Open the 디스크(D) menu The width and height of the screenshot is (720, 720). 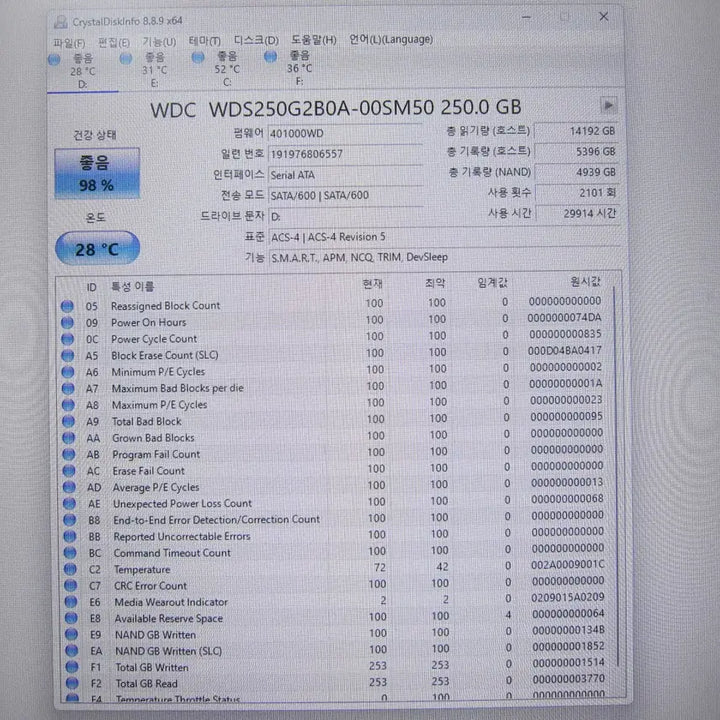coord(256,40)
